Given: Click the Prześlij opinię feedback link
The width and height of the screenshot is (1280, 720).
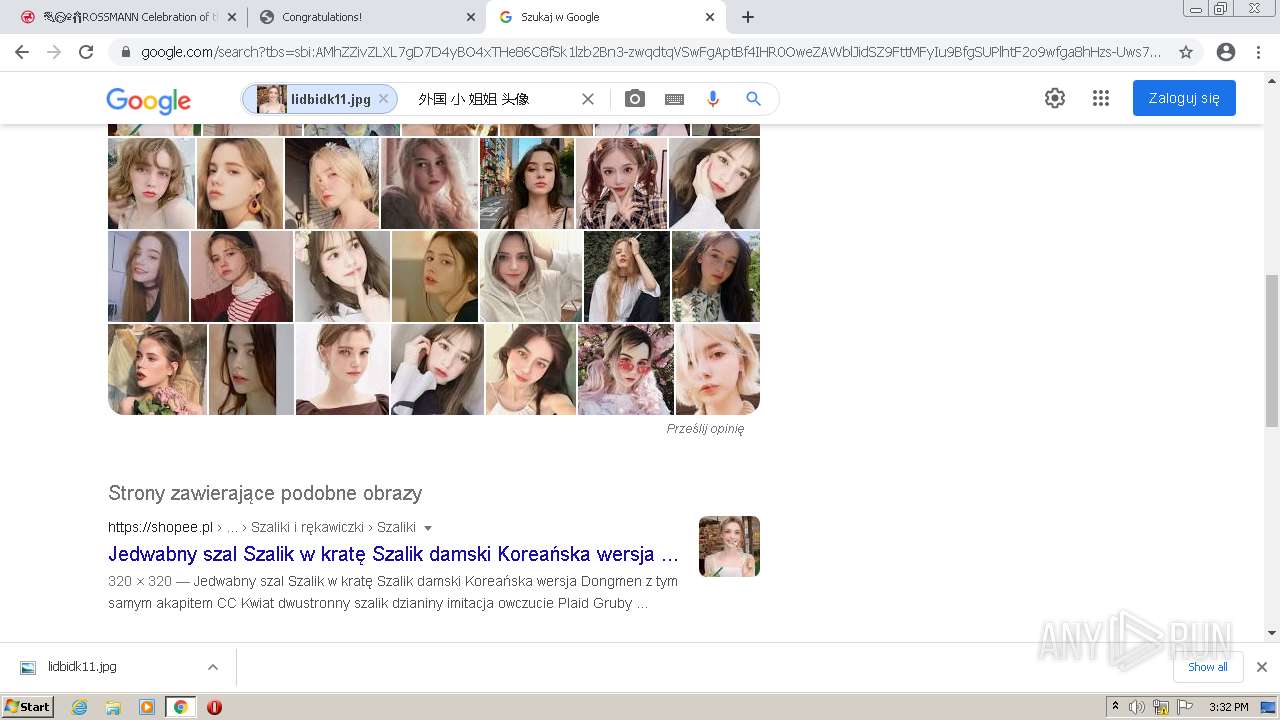Looking at the screenshot, I should [x=705, y=429].
